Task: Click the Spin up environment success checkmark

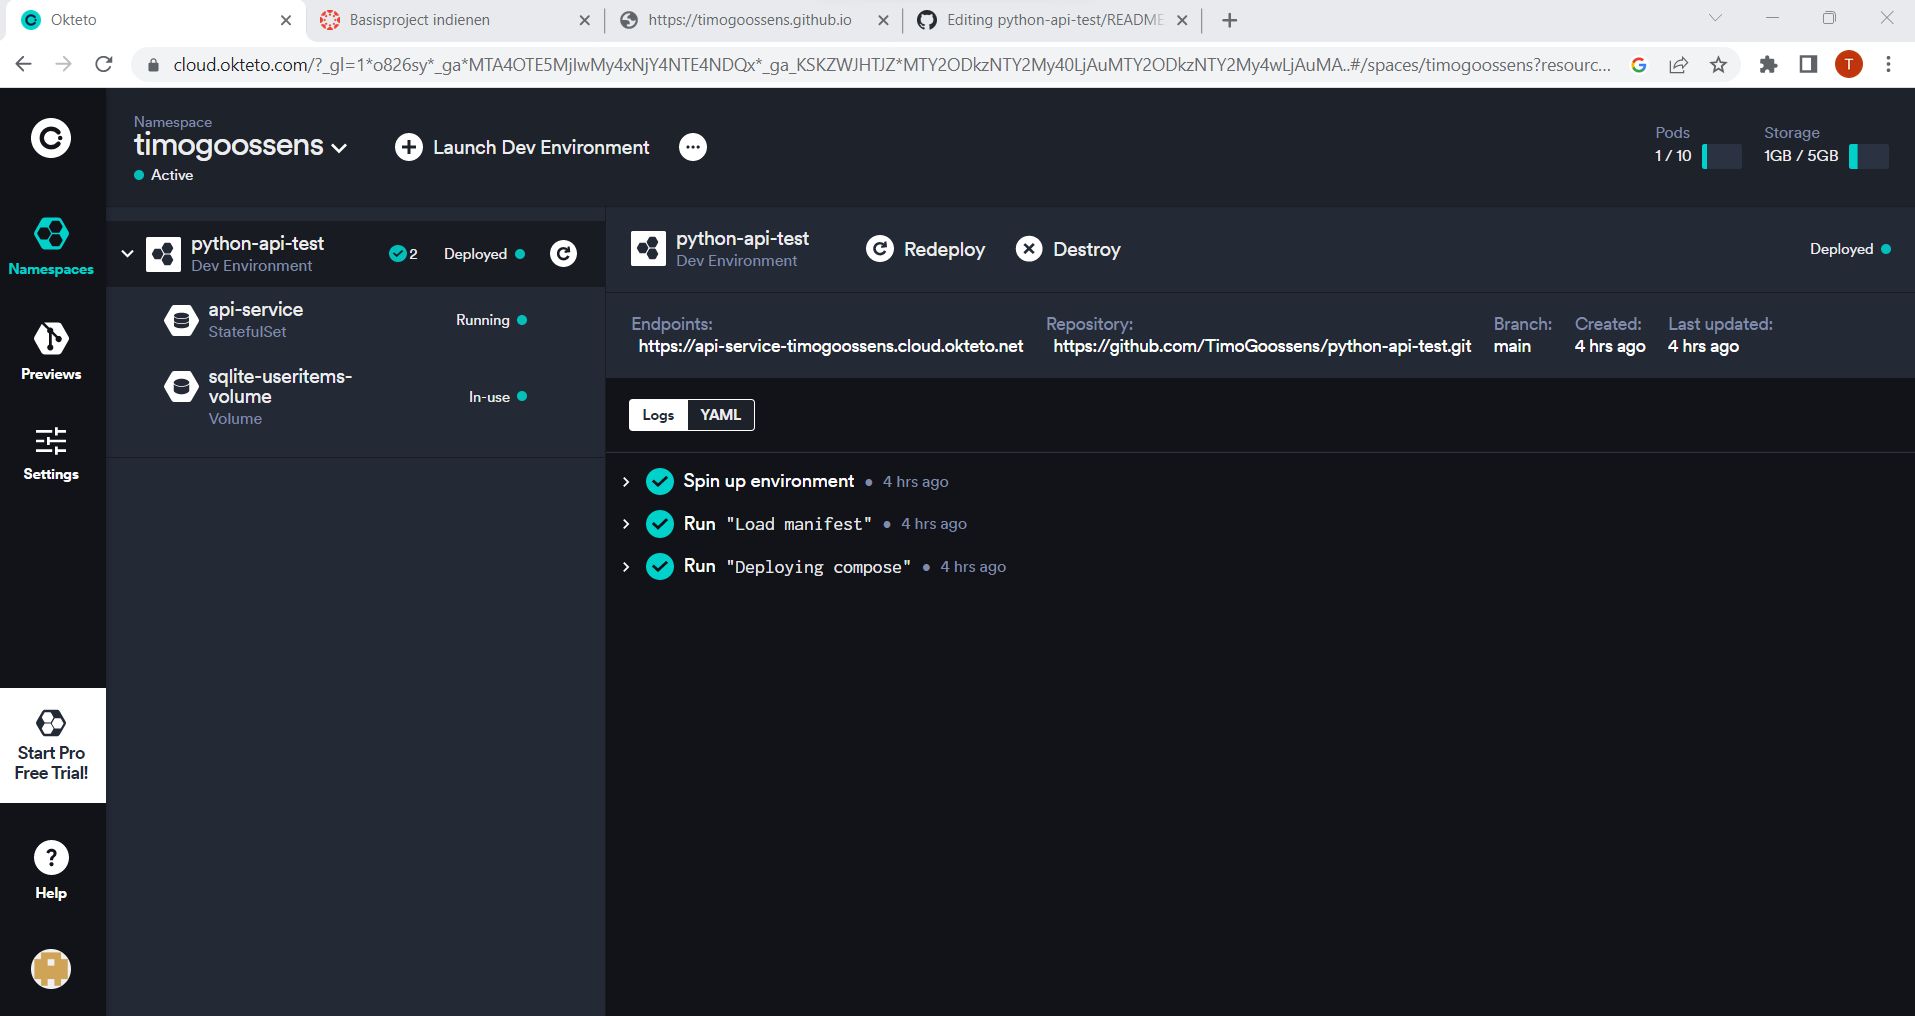Action: 660,482
